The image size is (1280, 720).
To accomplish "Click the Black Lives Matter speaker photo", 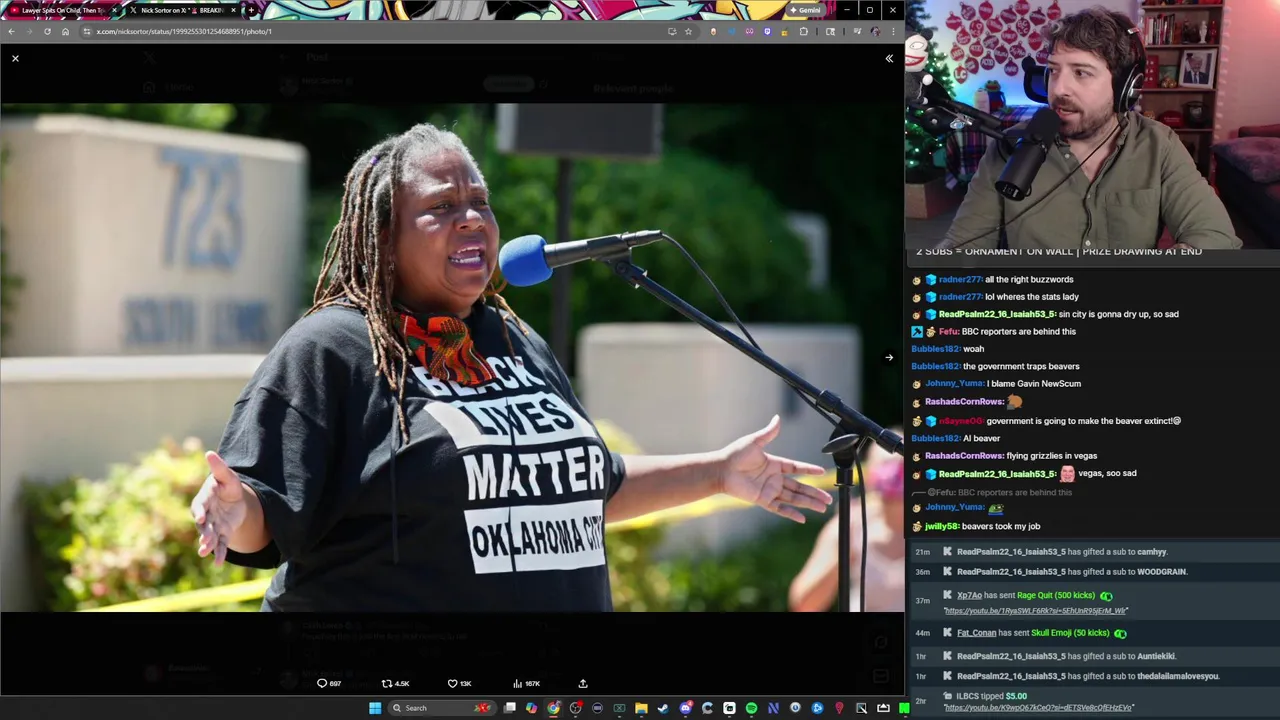I will tap(452, 358).
